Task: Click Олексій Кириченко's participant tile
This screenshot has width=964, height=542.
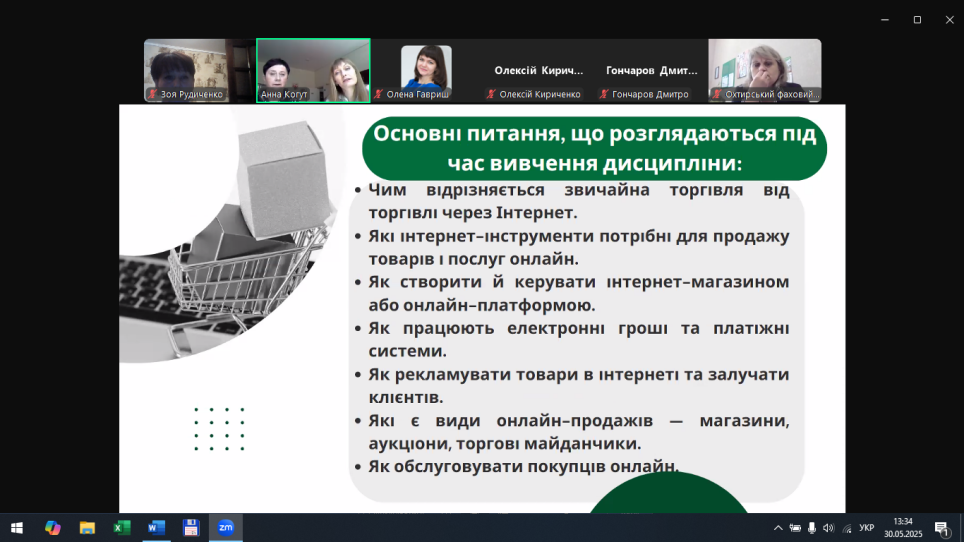Action: coord(539,71)
